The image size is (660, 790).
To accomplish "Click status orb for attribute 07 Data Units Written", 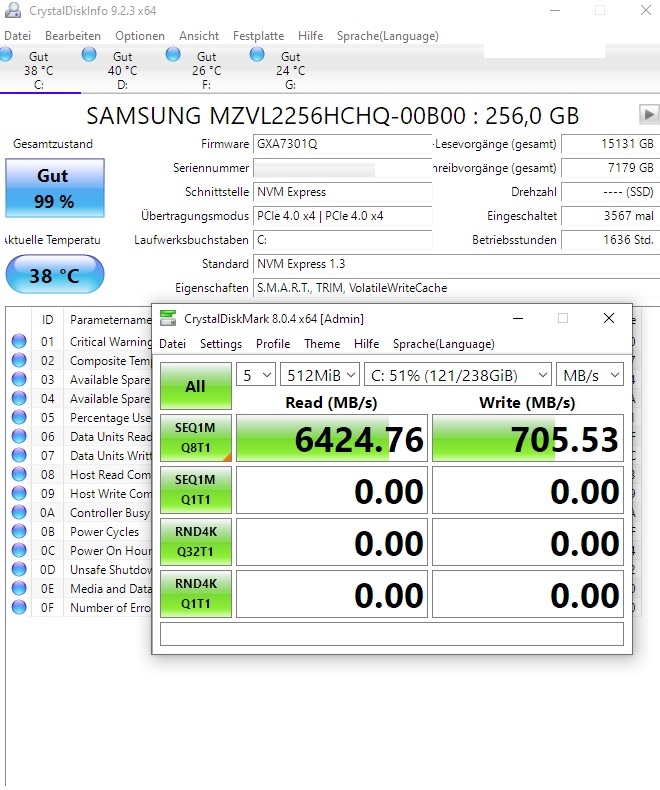I will tap(19, 455).
